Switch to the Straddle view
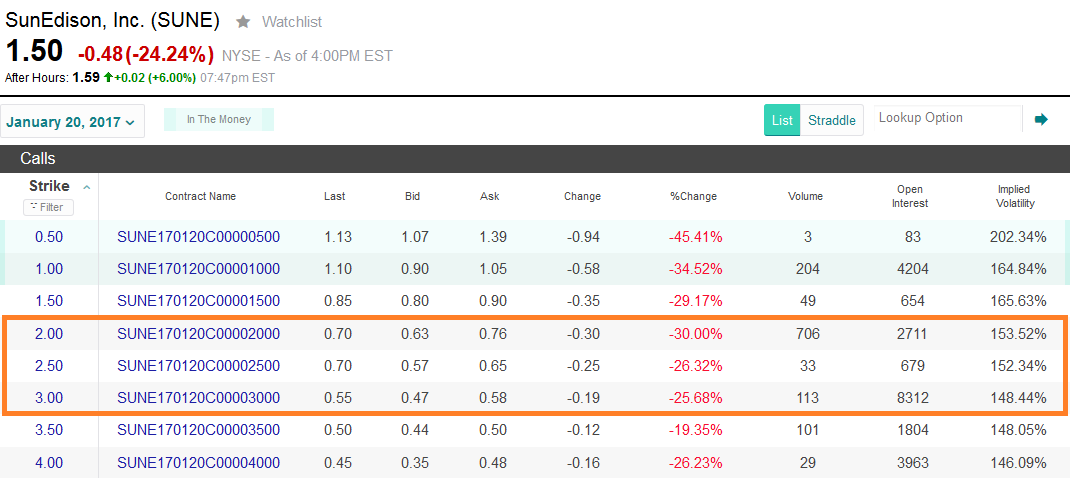The image size is (1071, 478). click(x=831, y=120)
